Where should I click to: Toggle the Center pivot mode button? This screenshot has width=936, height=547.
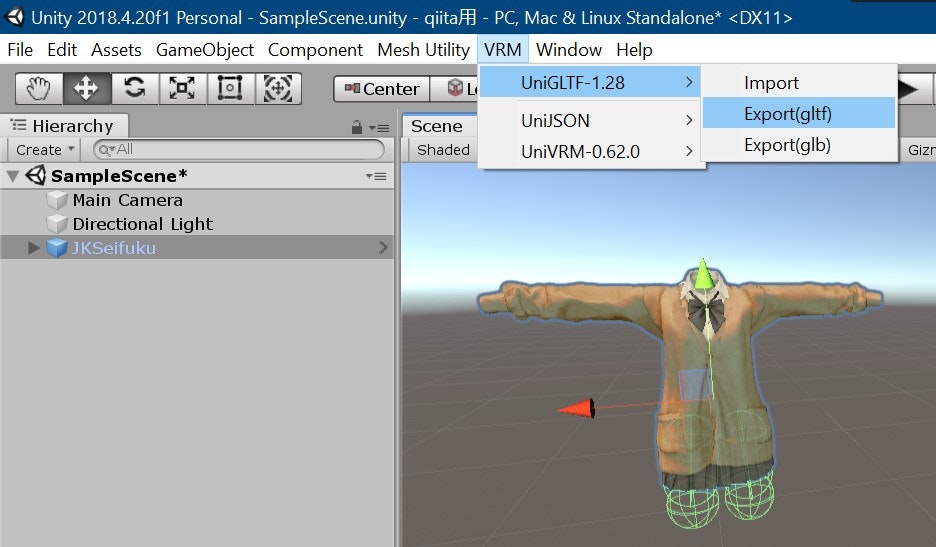click(381, 89)
